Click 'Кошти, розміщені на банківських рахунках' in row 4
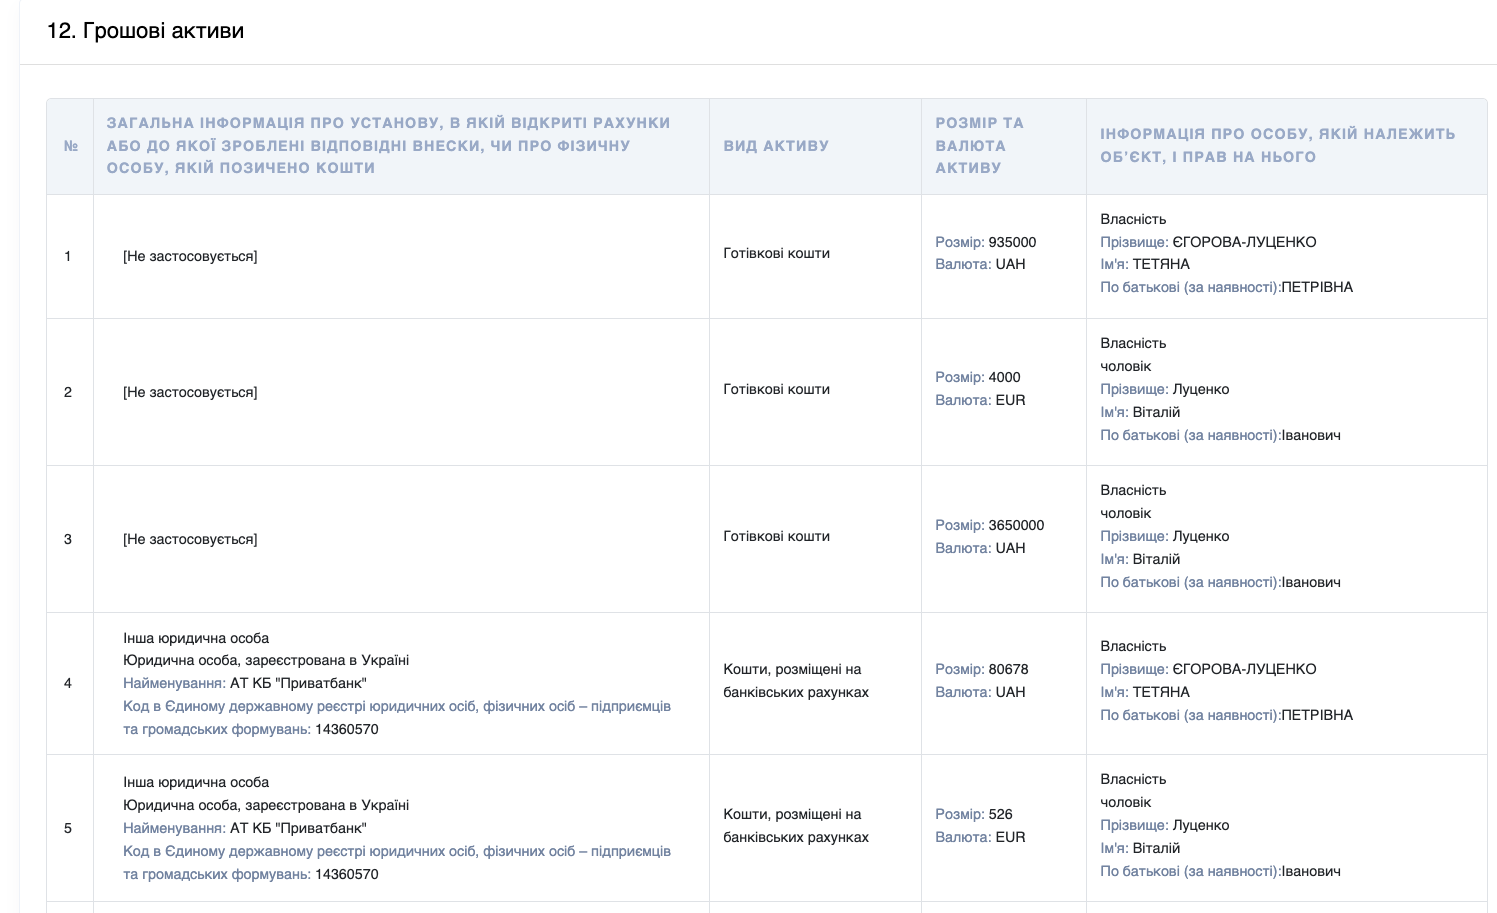The height and width of the screenshot is (913, 1497). (x=796, y=681)
